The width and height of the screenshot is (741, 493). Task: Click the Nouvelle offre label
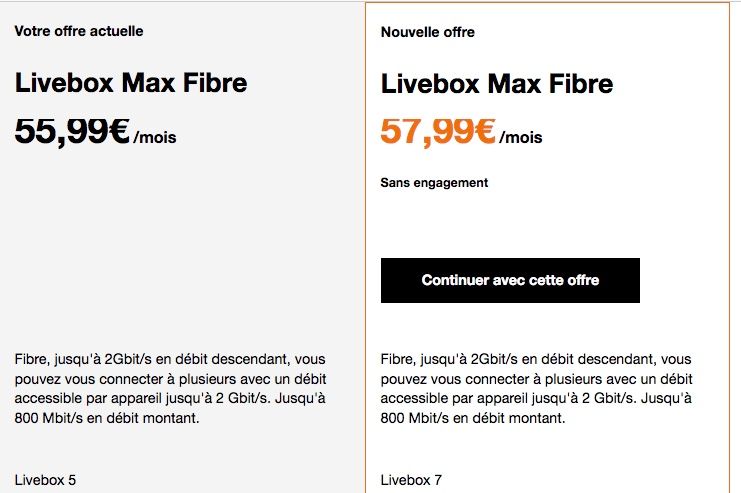[x=428, y=32]
